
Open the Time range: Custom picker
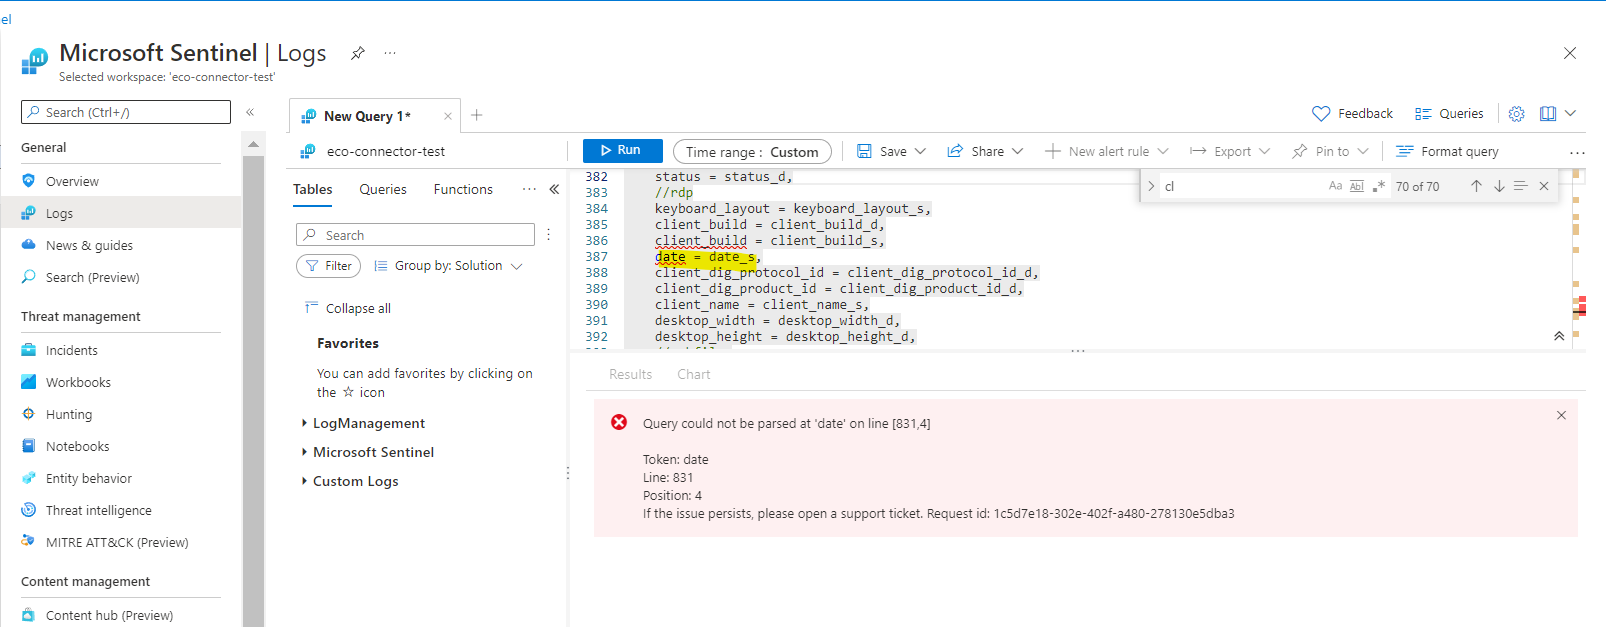(752, 152)
